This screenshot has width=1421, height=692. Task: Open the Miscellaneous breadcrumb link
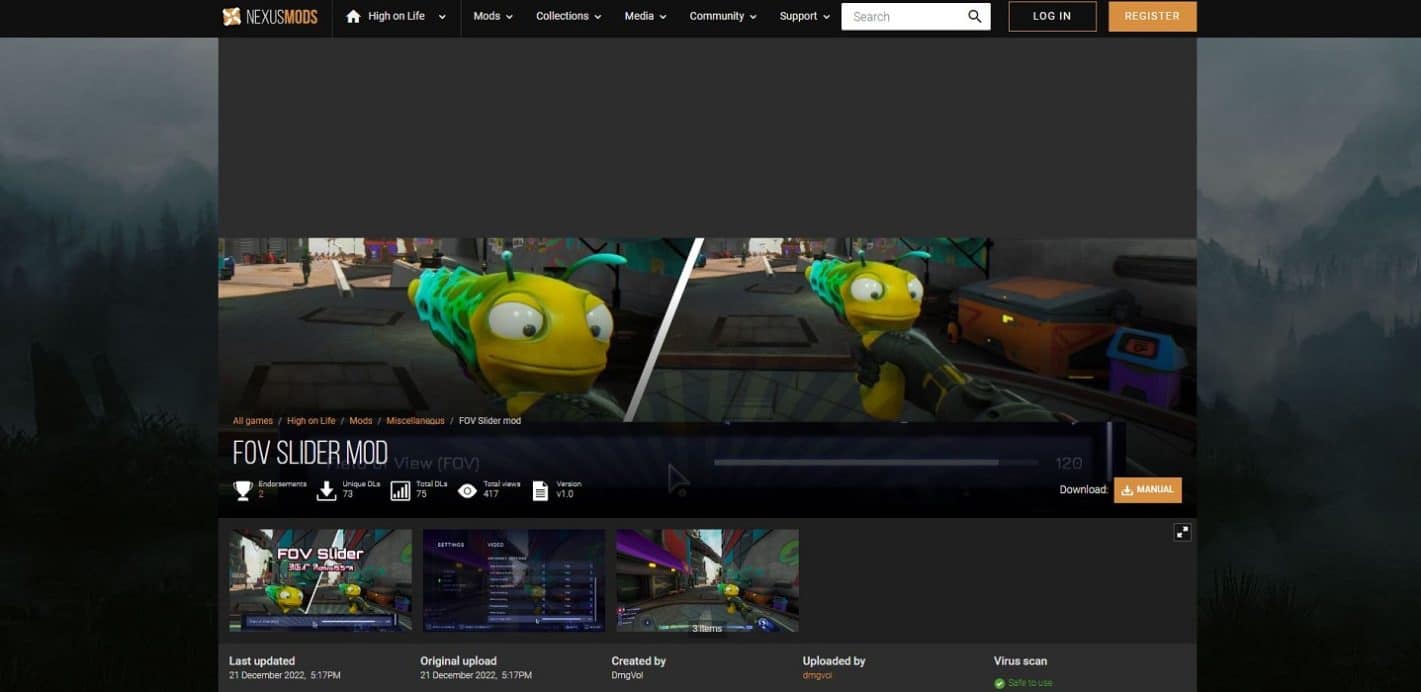(x=415, y=421)
